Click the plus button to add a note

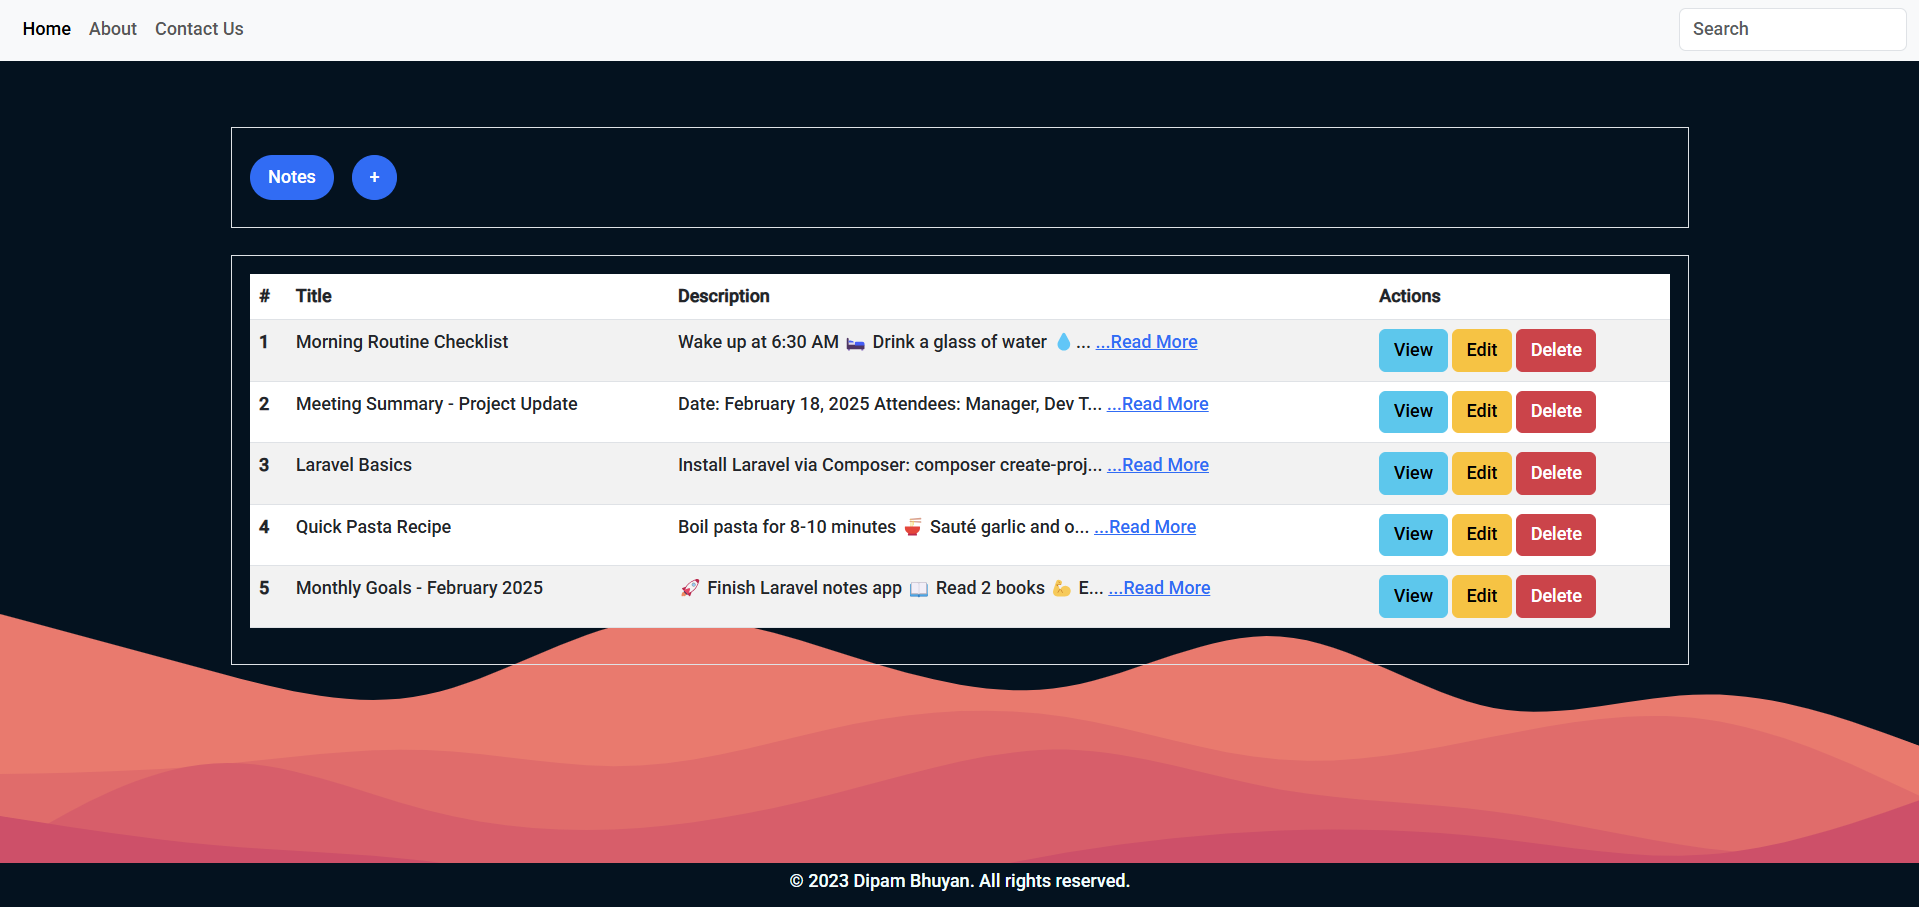[374, 177]
